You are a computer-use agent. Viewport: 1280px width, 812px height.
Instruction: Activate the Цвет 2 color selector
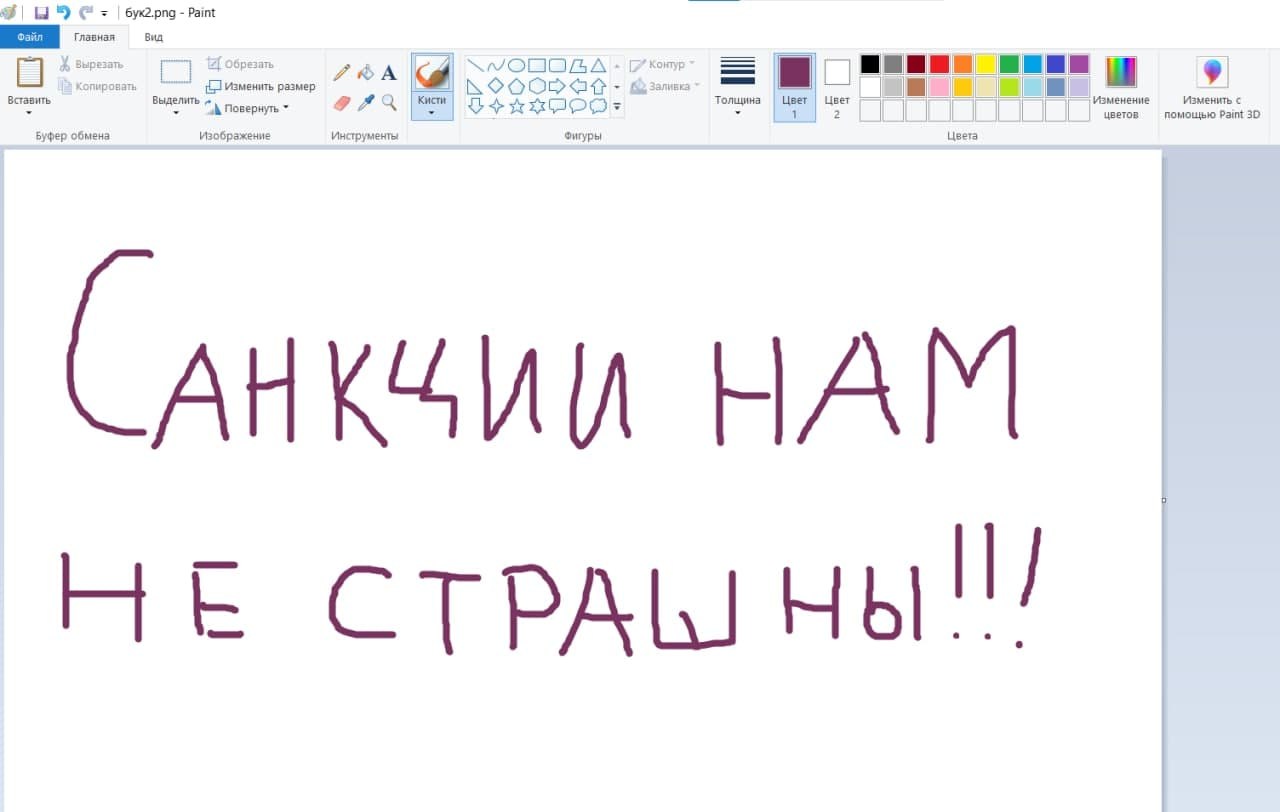(x=837, y=87)
